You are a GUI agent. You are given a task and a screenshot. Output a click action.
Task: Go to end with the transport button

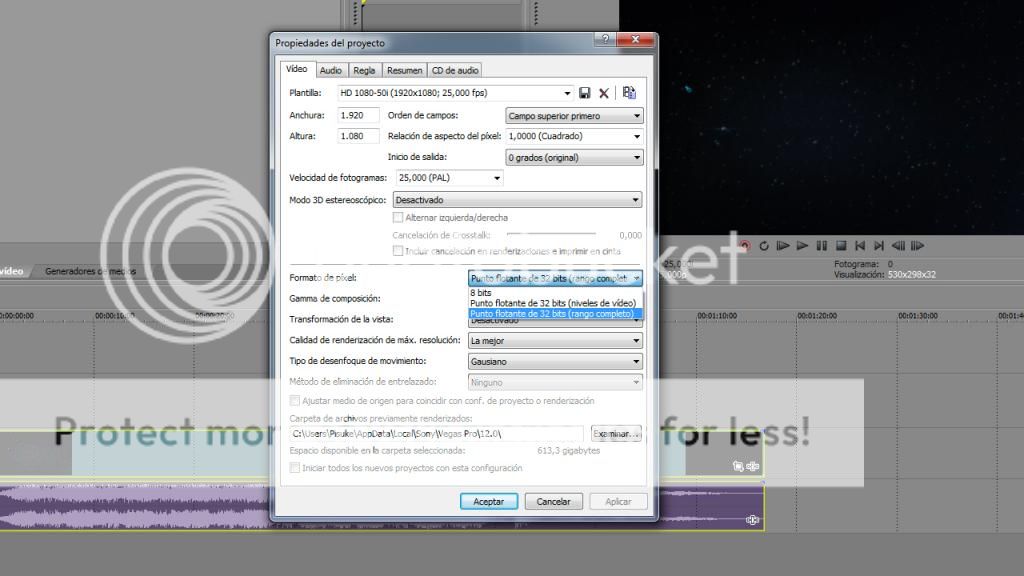[879, 246]
